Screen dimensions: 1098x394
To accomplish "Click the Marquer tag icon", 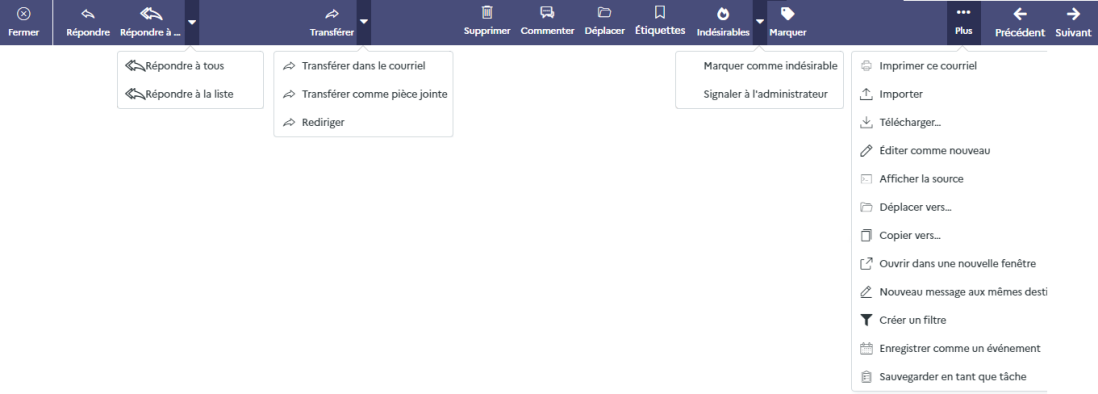I will tap(787, 14).
